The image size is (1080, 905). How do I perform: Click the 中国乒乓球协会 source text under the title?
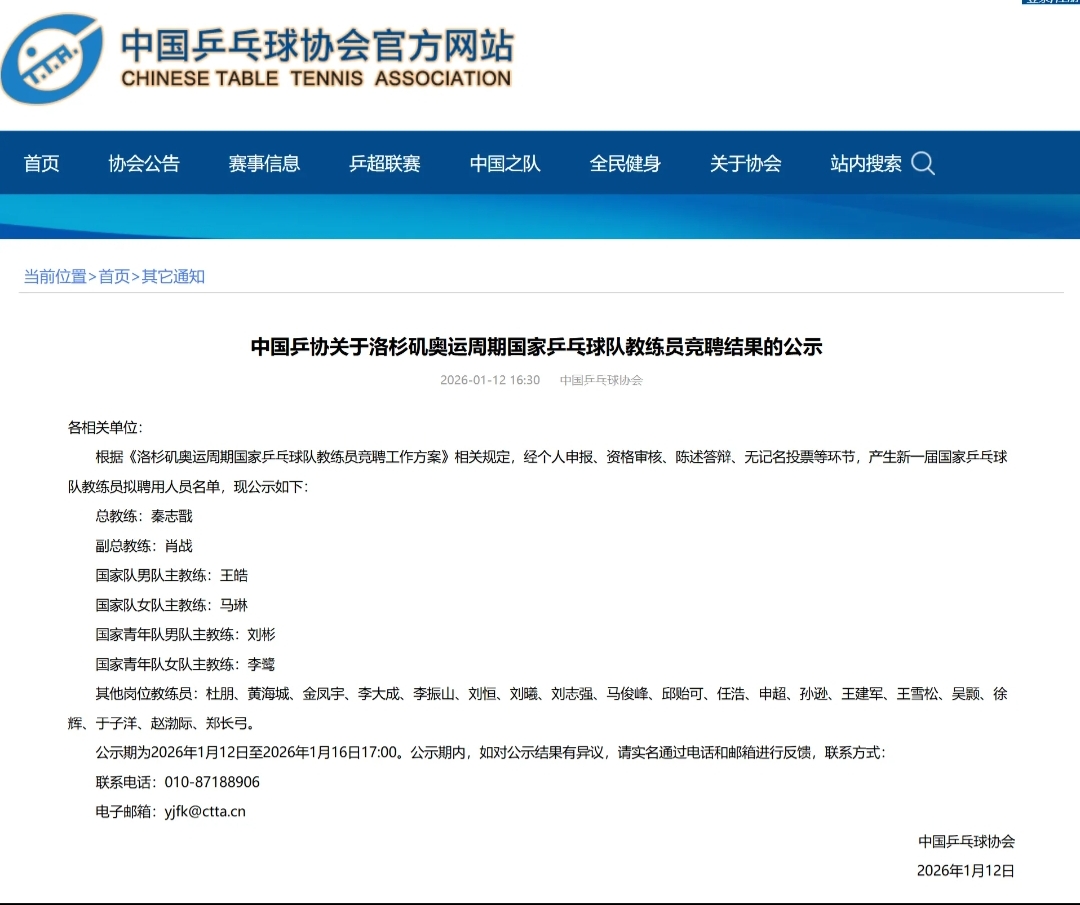coord(601,379)
